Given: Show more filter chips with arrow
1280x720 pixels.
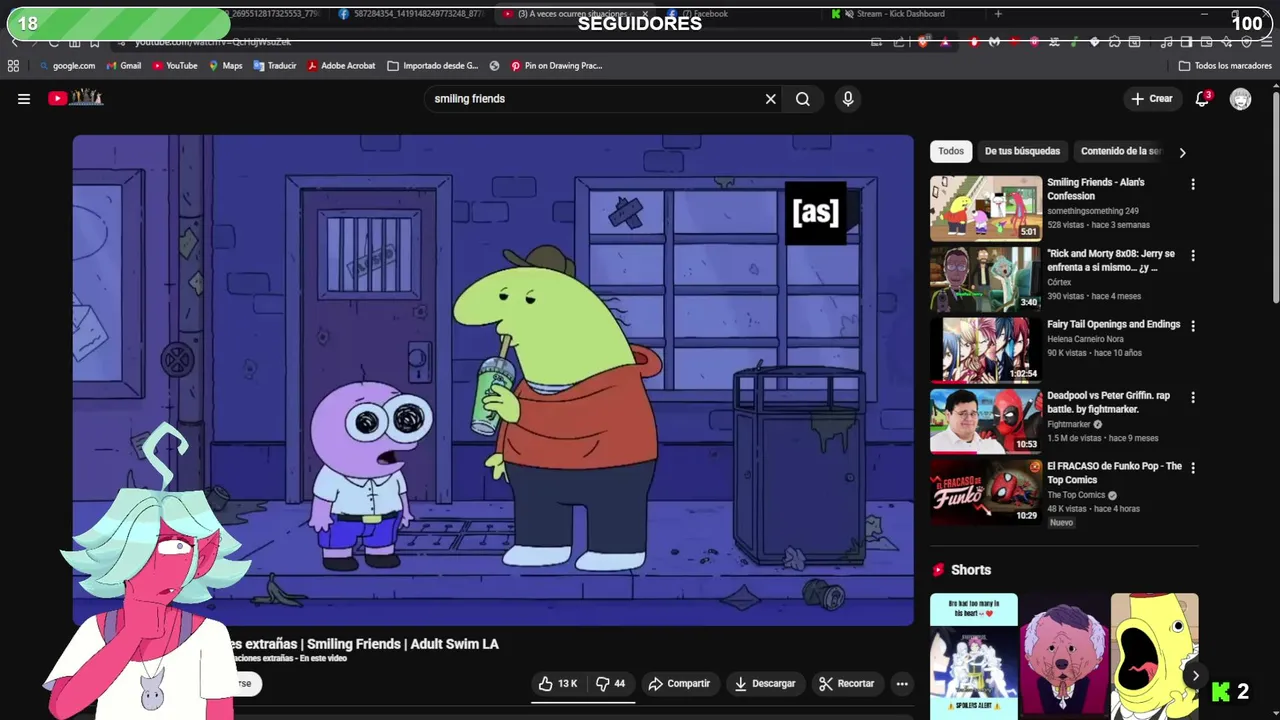Looking at the screenshot, I should coord(1182,152).
